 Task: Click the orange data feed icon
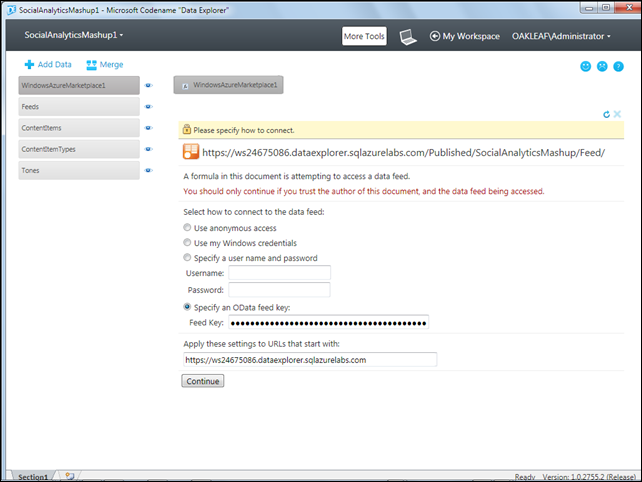click(191, 151)
